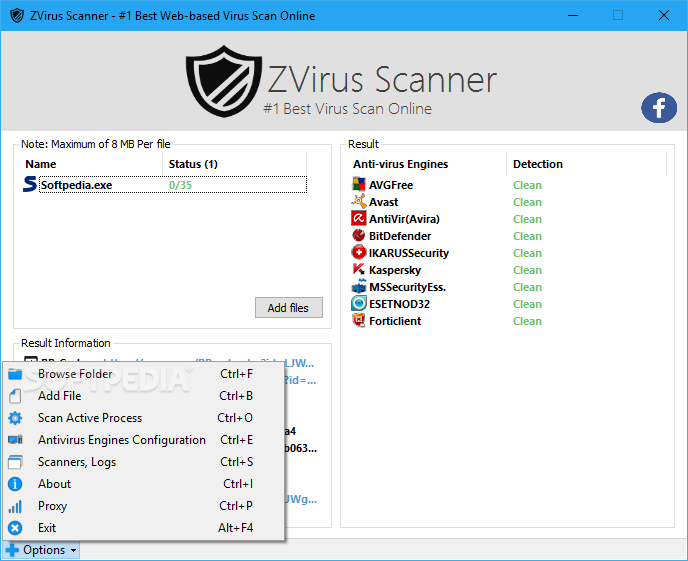Click the Scan Active Process gear icon
This screenshot has width=688, height=561.
15,418
